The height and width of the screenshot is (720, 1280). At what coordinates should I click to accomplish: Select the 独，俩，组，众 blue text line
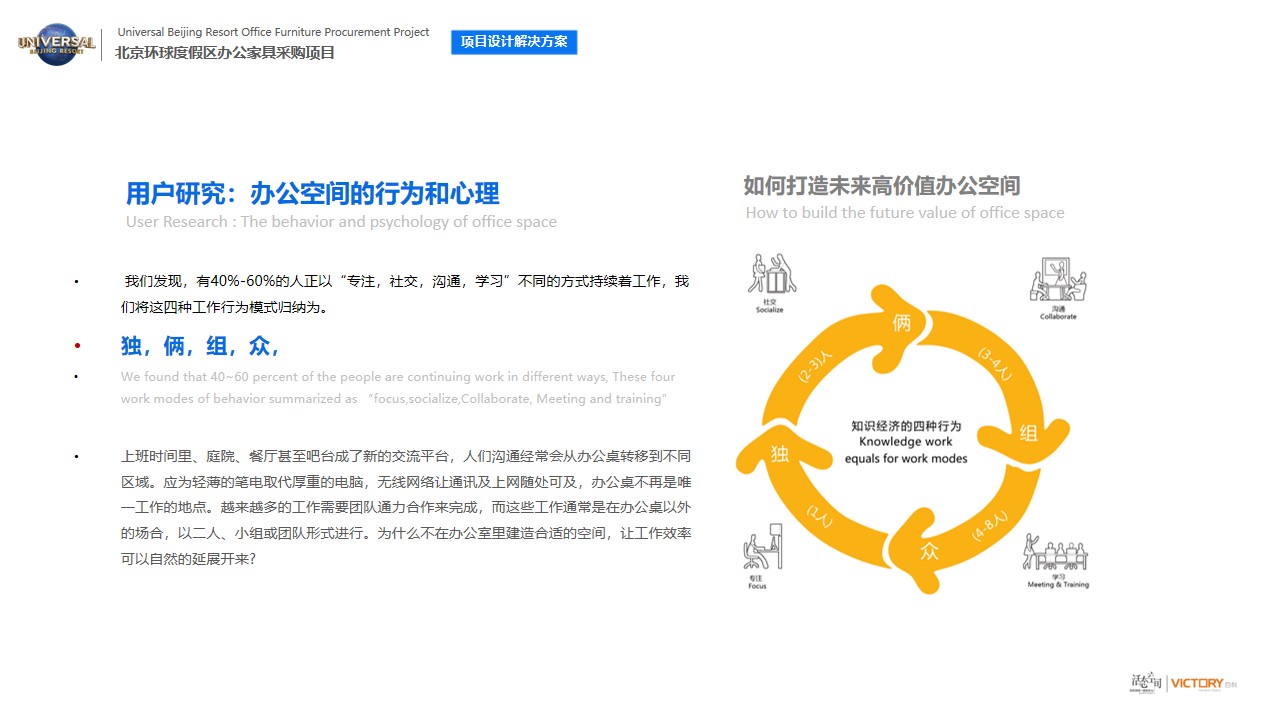tap(200, 346)
